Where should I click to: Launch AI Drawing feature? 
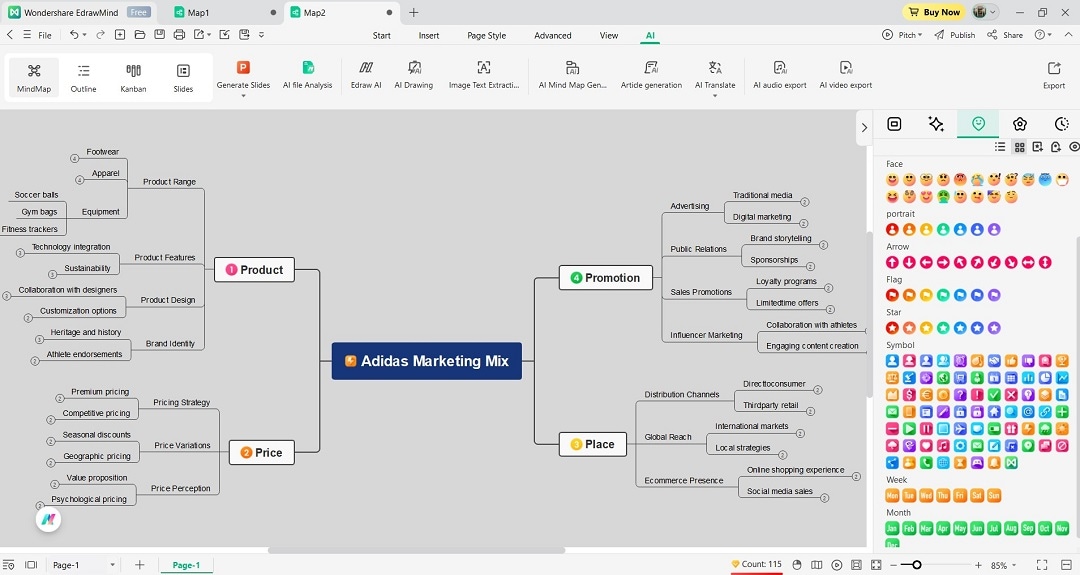pyautogui.click(x=413, y=75)
